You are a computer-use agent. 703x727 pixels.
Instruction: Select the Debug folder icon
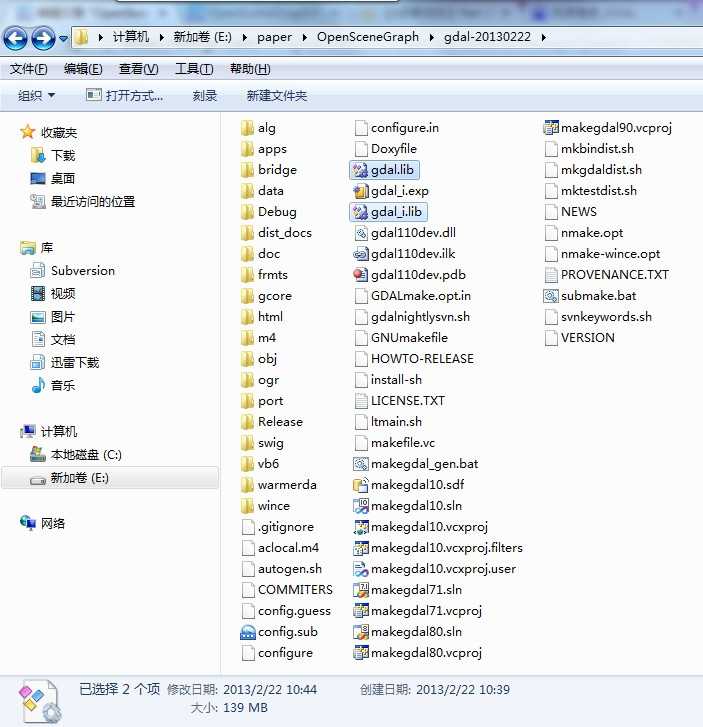click(x=248, y=212)
